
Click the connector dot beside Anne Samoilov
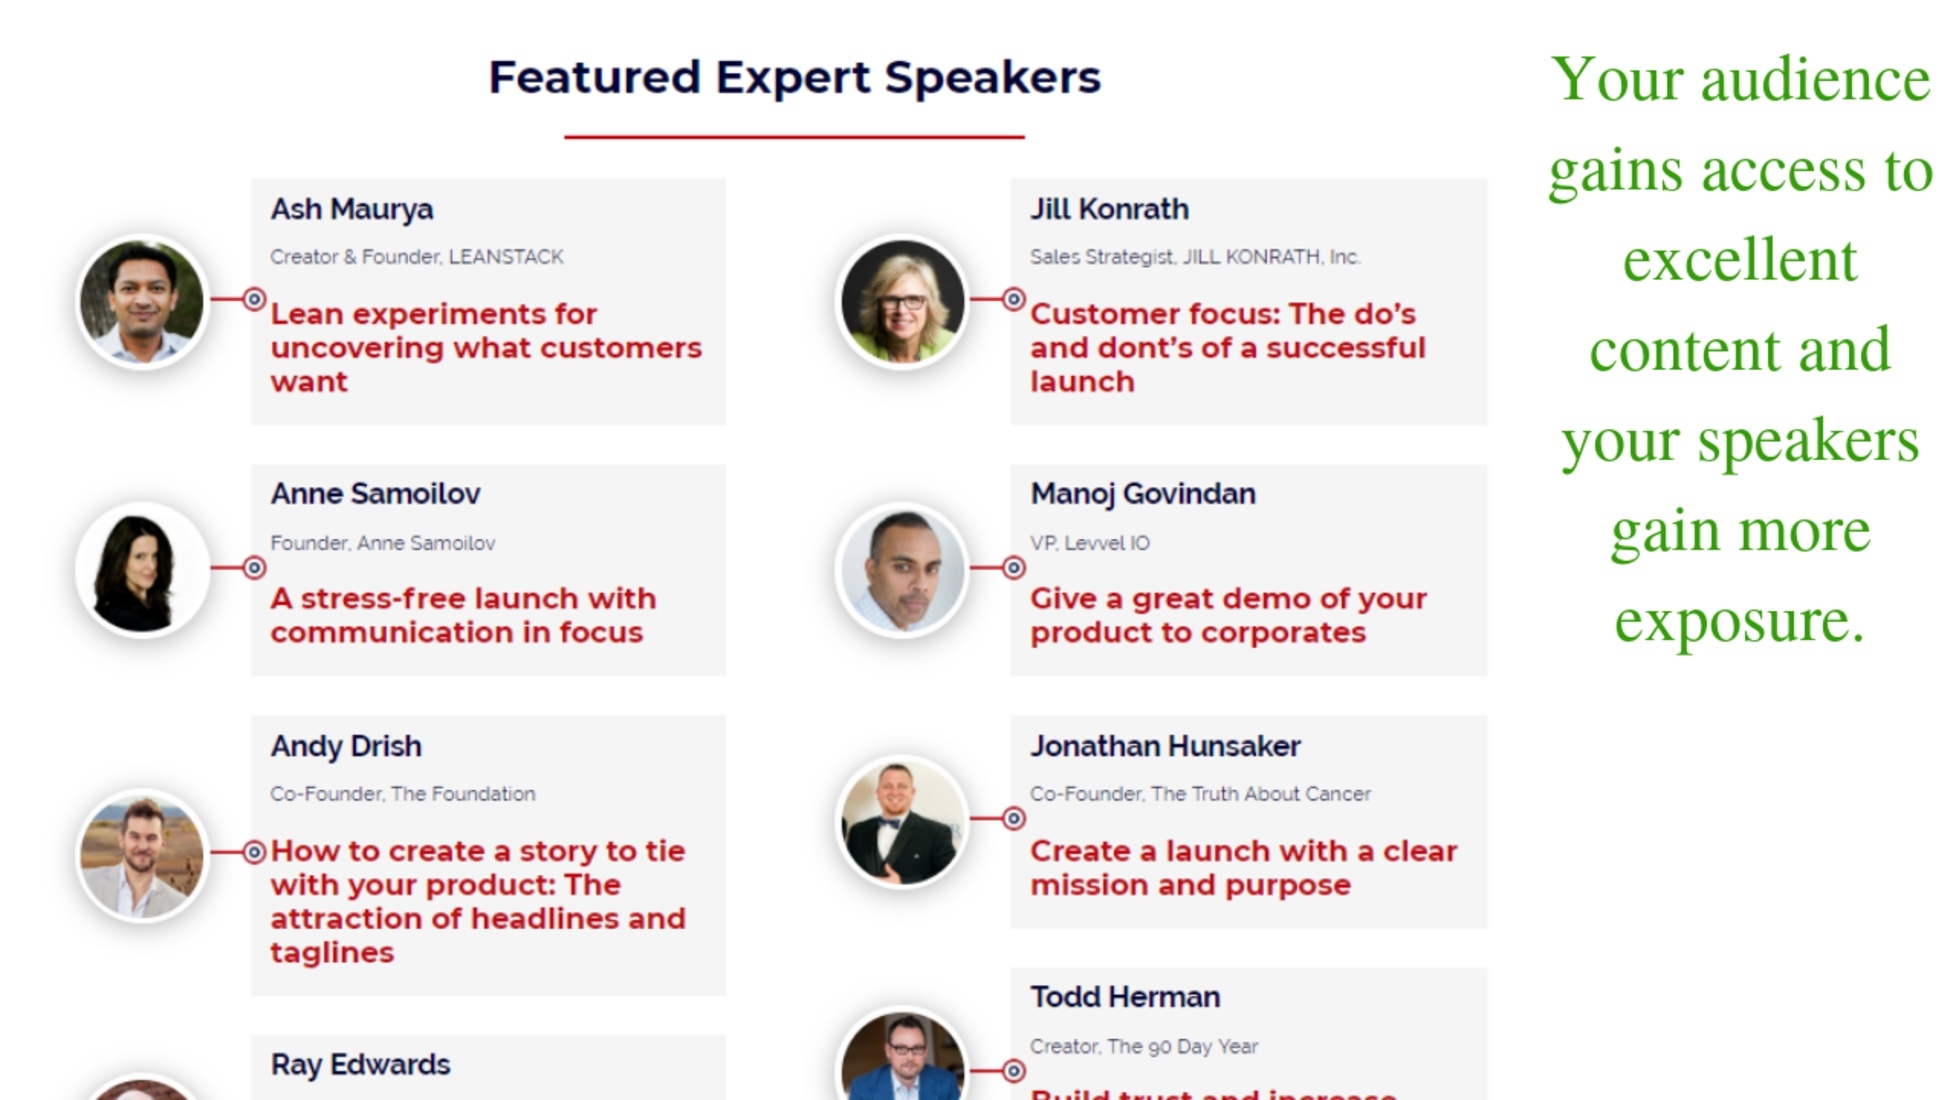tap(255, 568)
